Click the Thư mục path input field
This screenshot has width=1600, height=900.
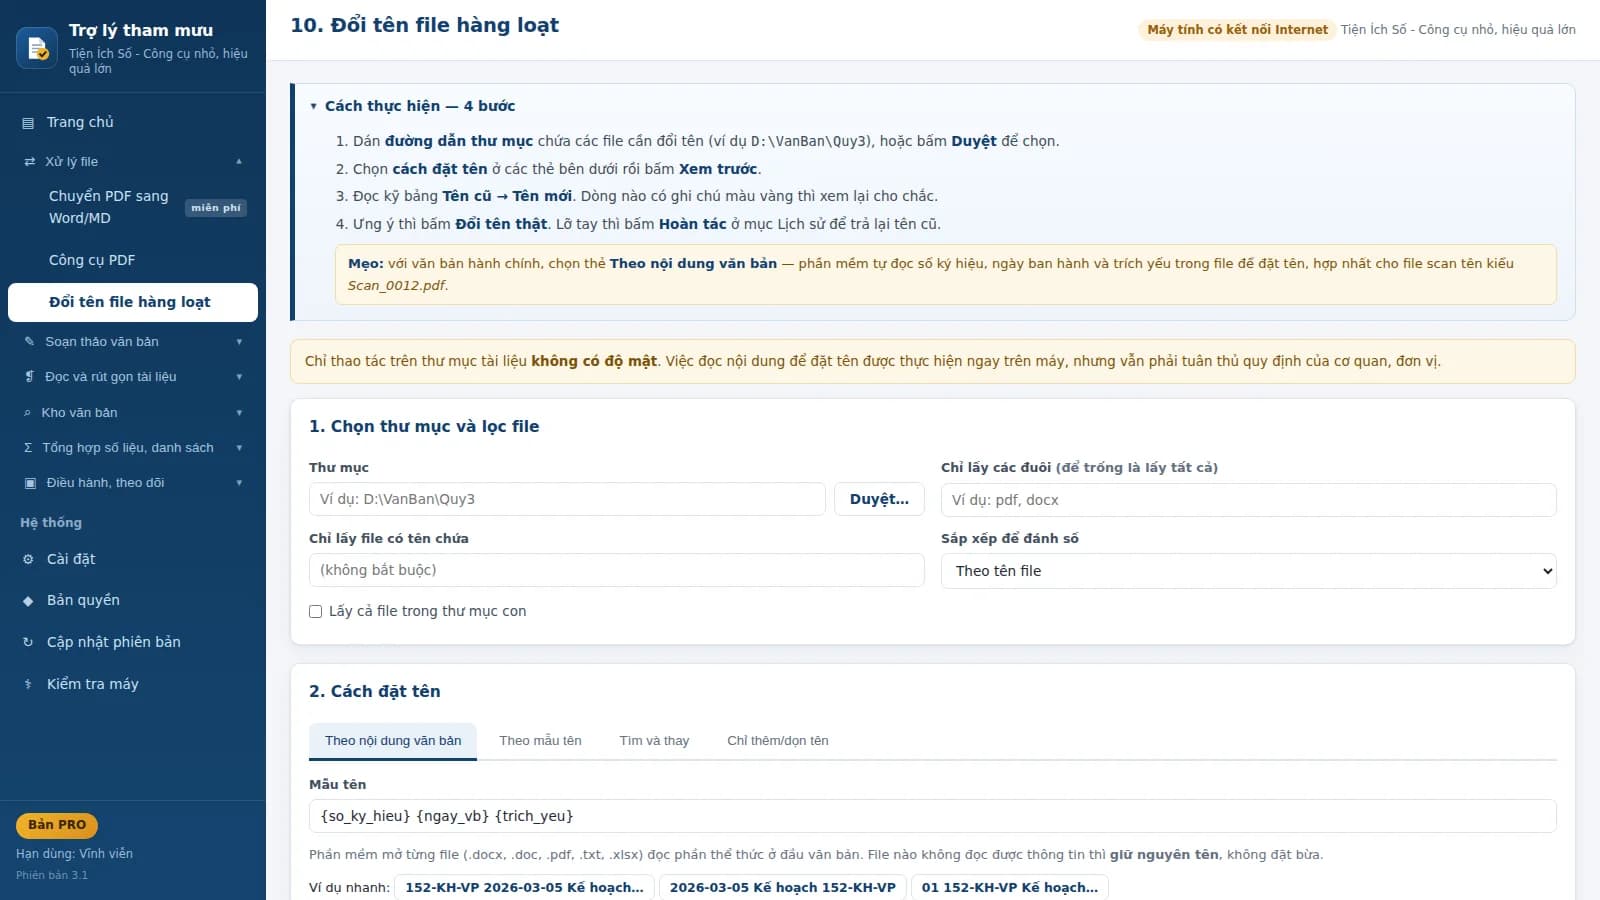pos(567,499)
